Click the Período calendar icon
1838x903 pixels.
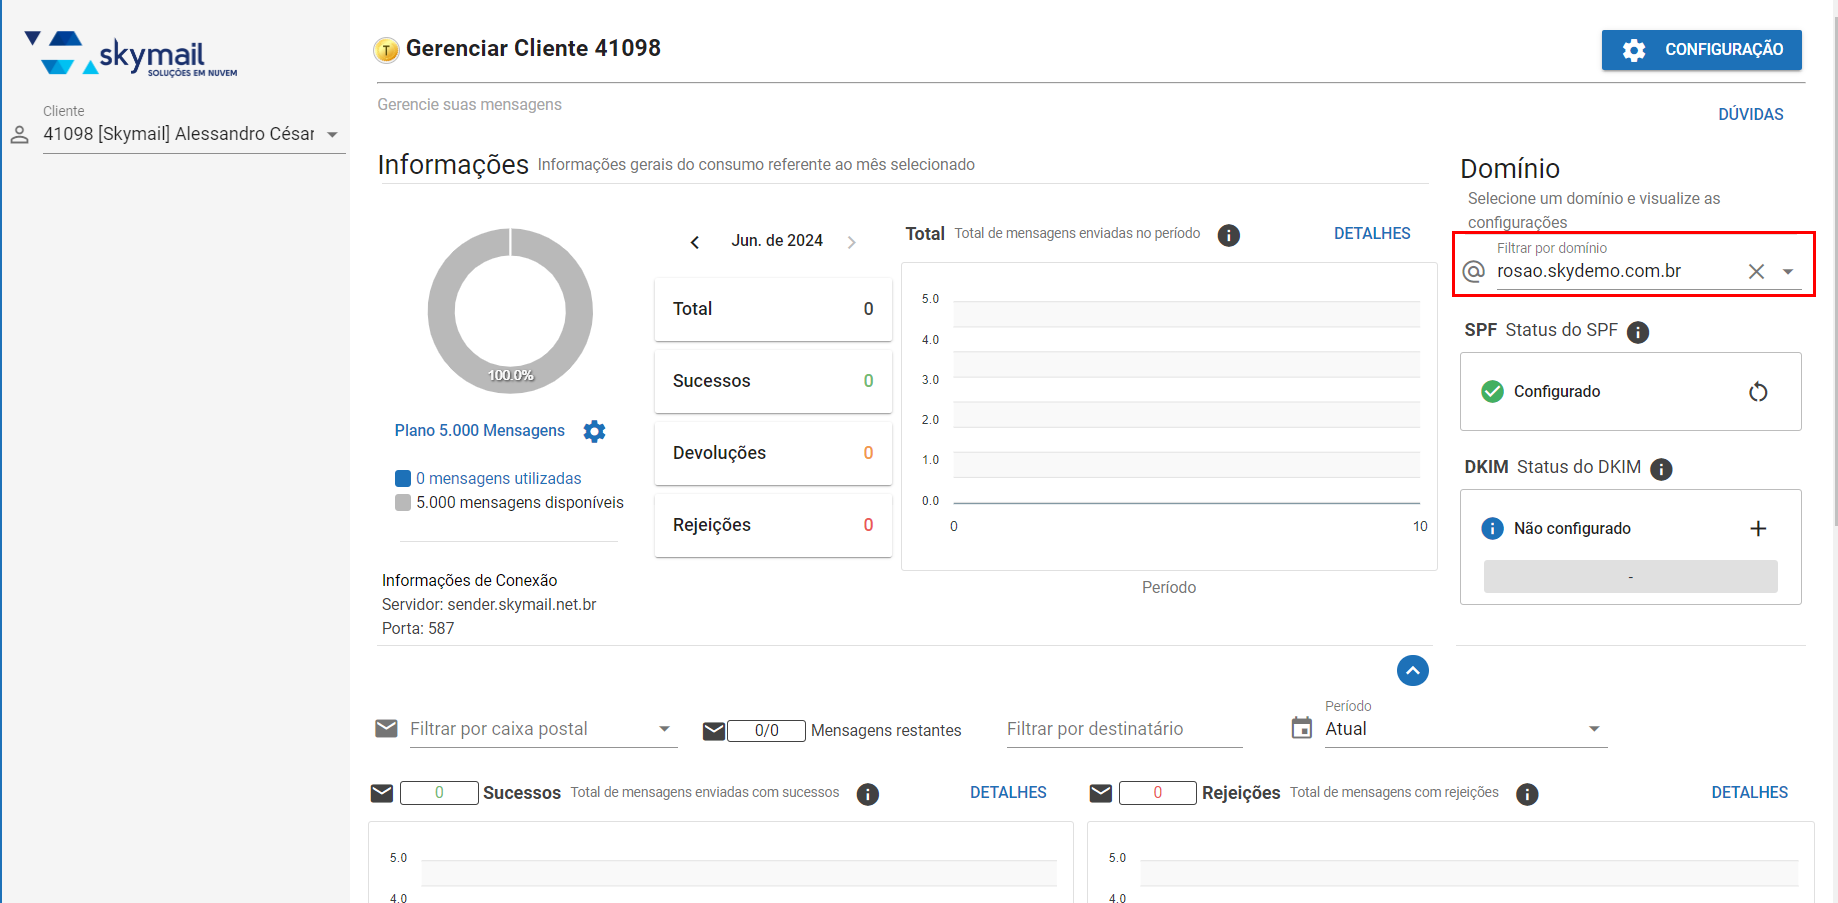1302,728
